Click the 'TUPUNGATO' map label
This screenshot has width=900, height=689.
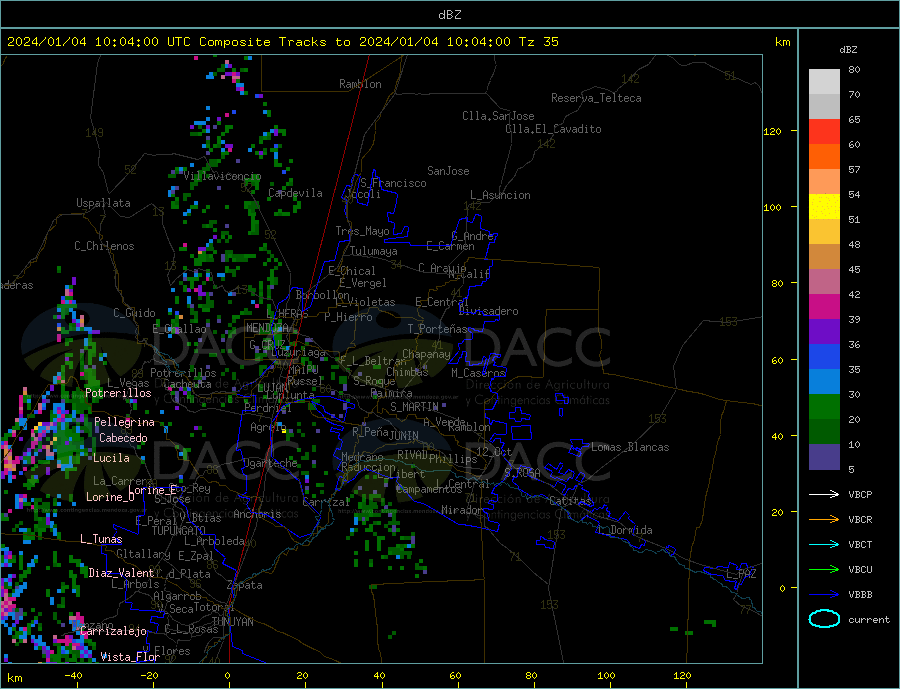pyautogui.click(x=179, y=531)
